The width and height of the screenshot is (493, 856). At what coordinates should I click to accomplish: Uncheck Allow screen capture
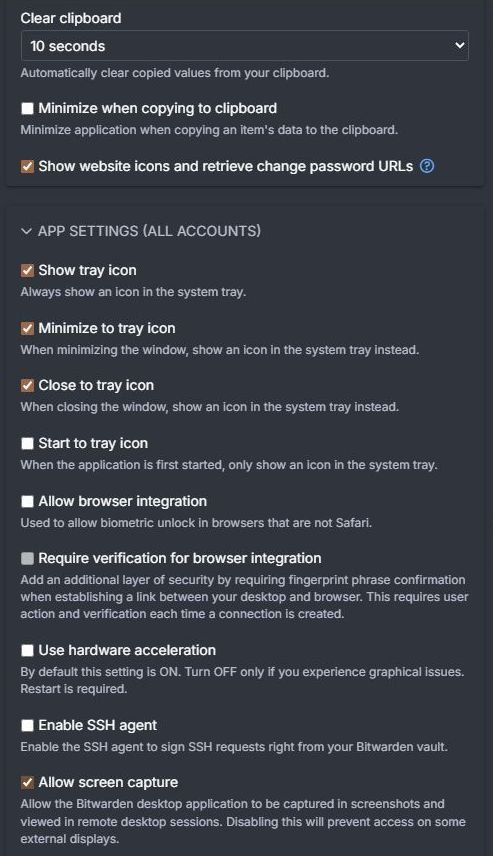point(27,783)
